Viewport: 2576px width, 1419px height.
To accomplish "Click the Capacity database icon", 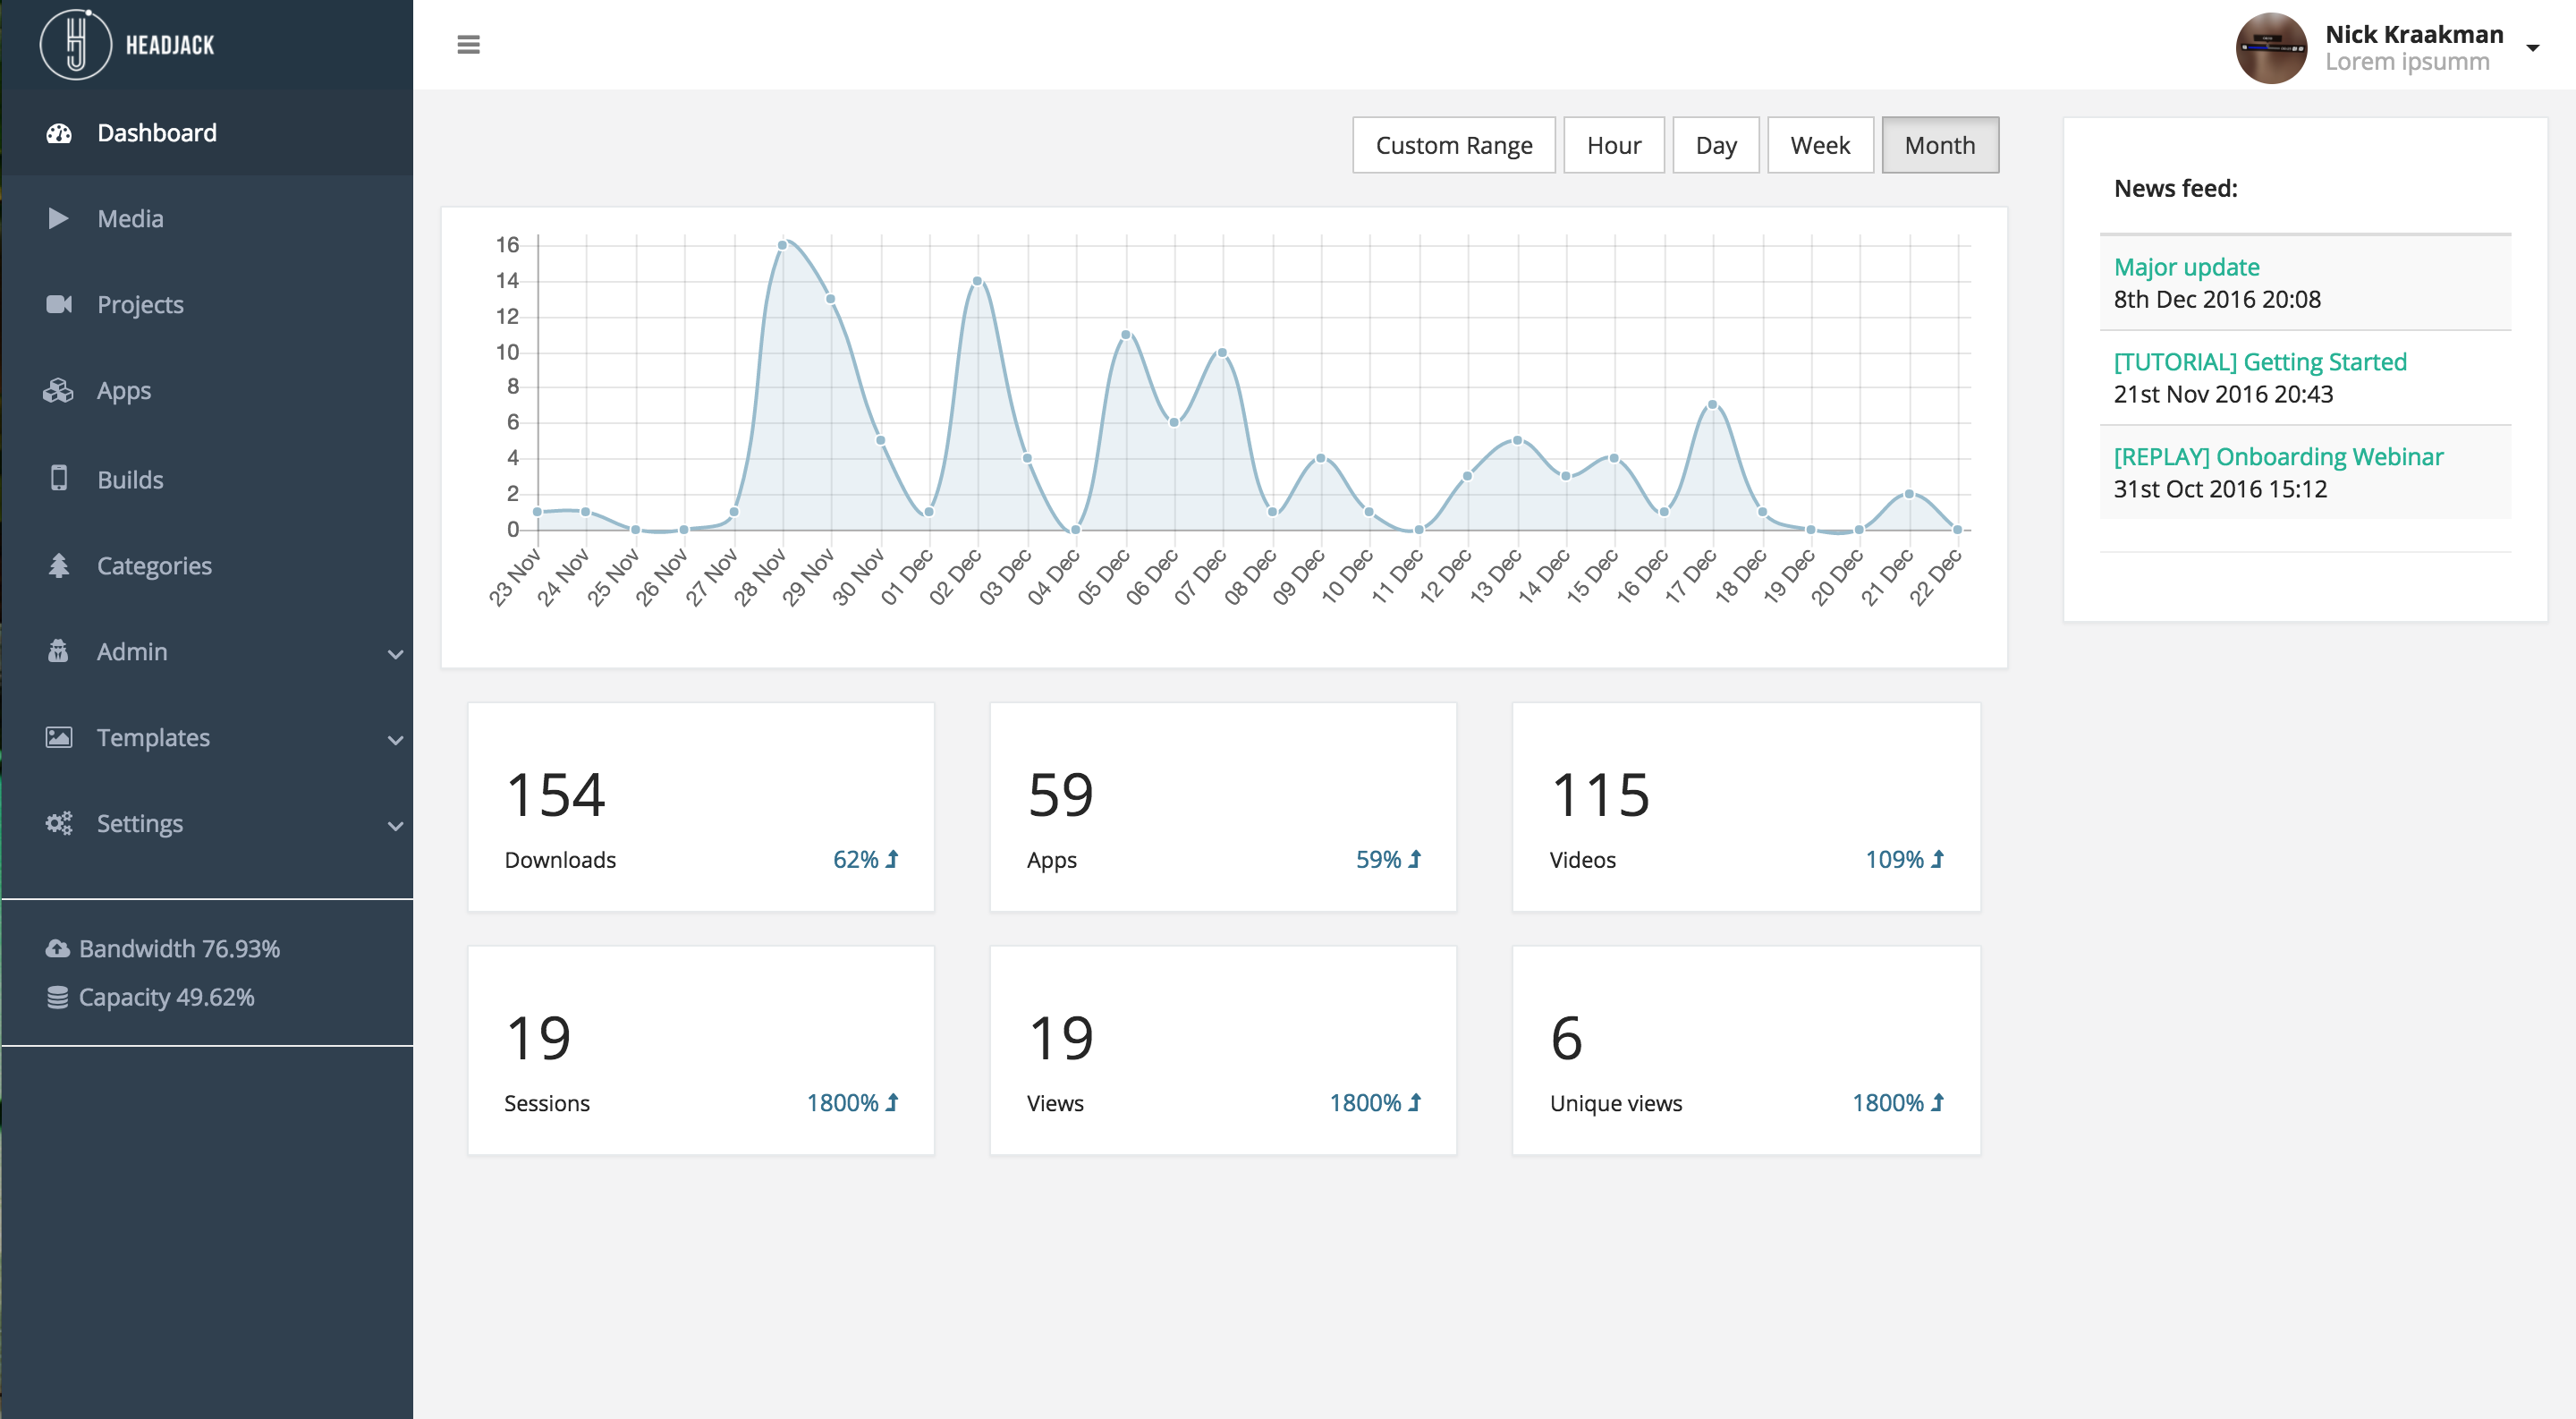I will pyautogui.click(x=57, y=997).
